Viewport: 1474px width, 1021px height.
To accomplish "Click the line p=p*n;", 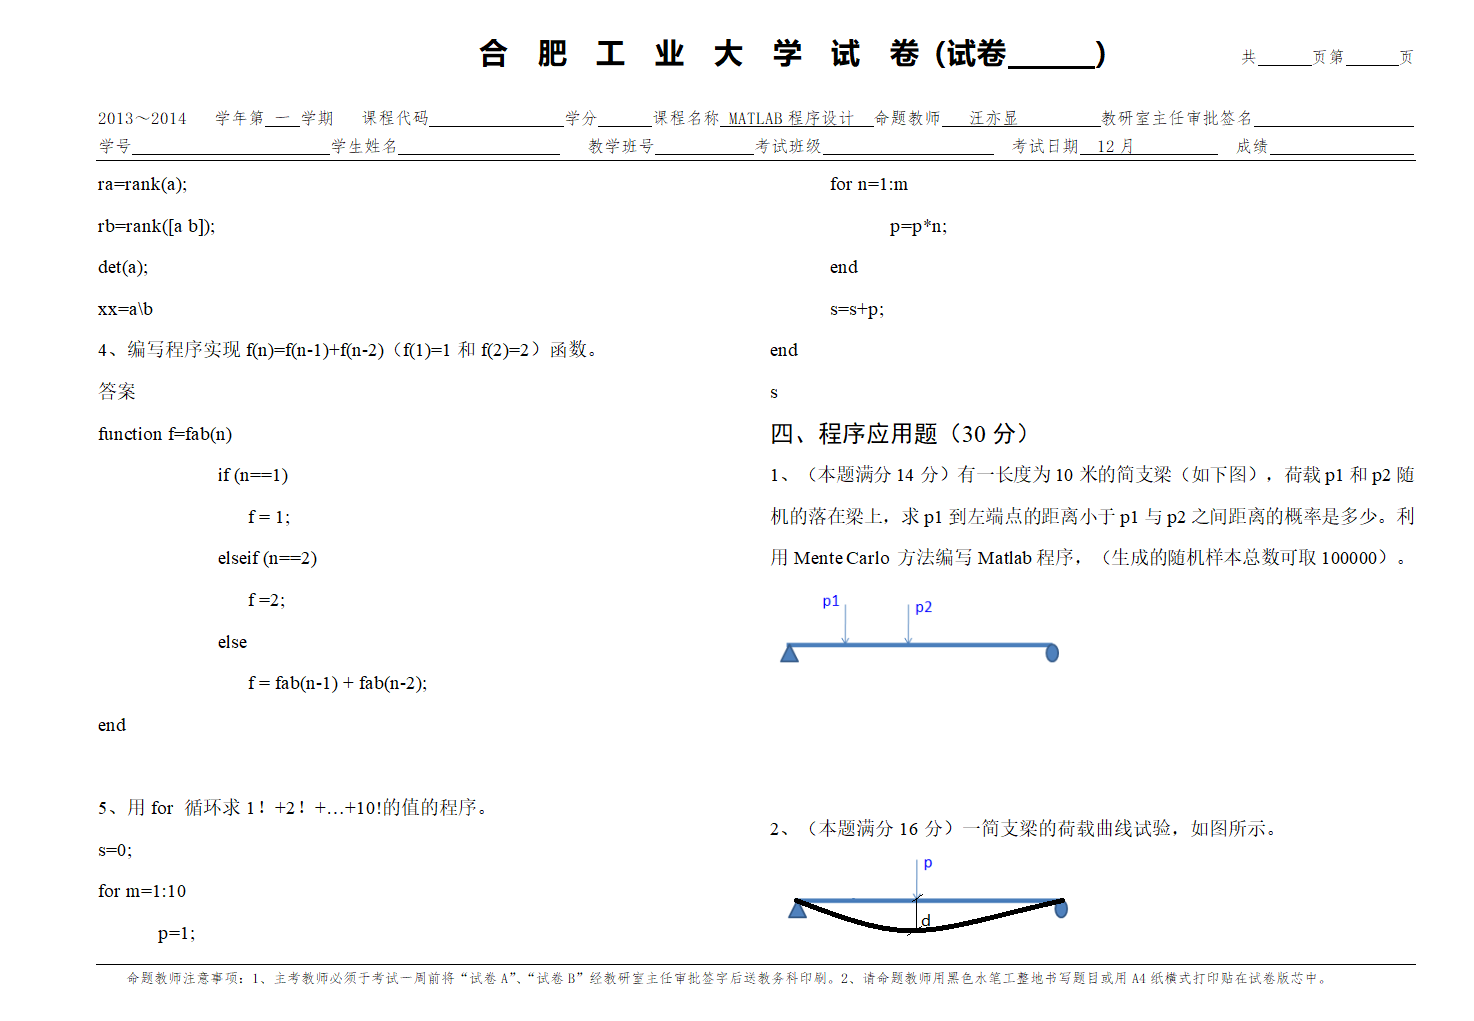I will pos(918,226).
